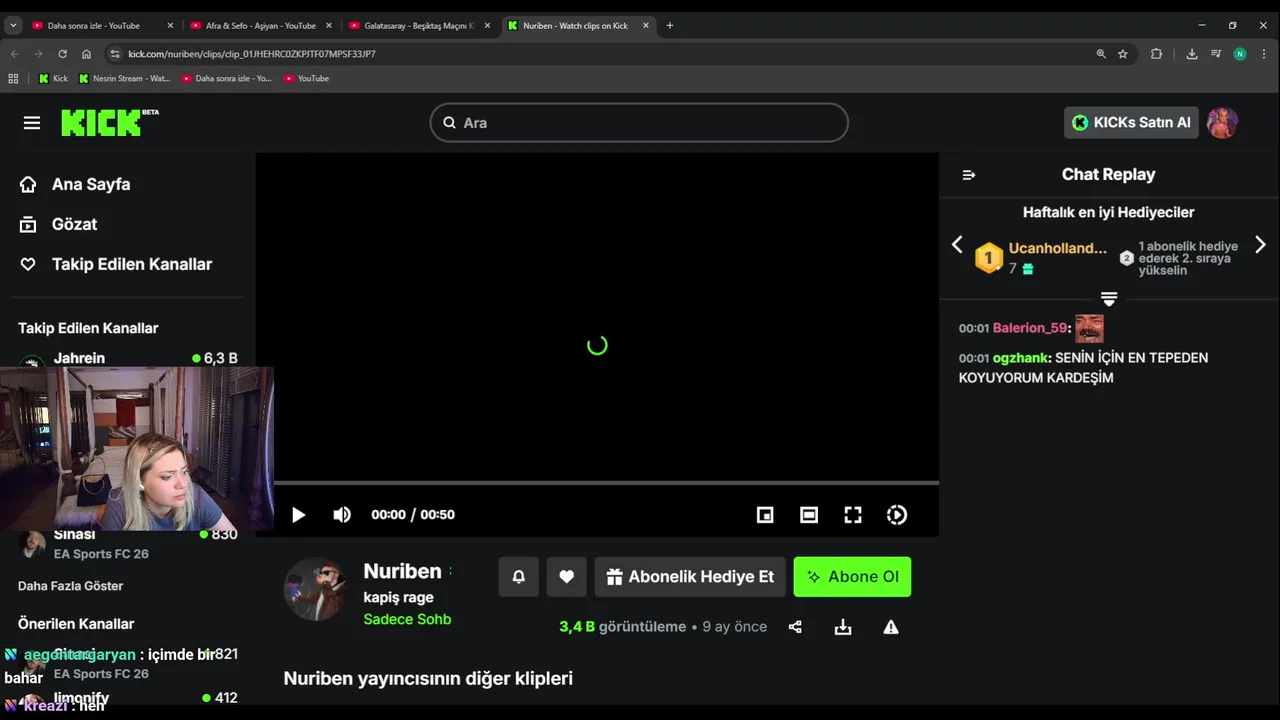Click Balerion_59 username in chat
This screenshot has height=720, width=1280.
1030,328
